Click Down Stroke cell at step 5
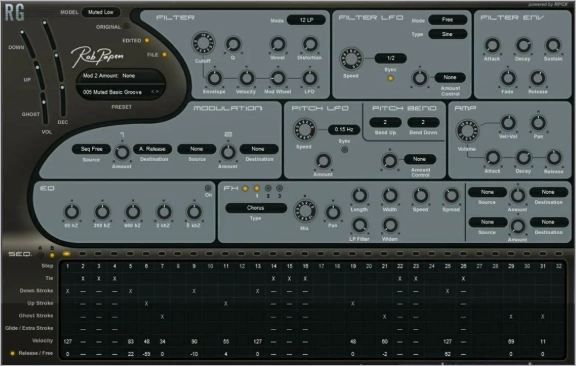 (x=130, y=291)
